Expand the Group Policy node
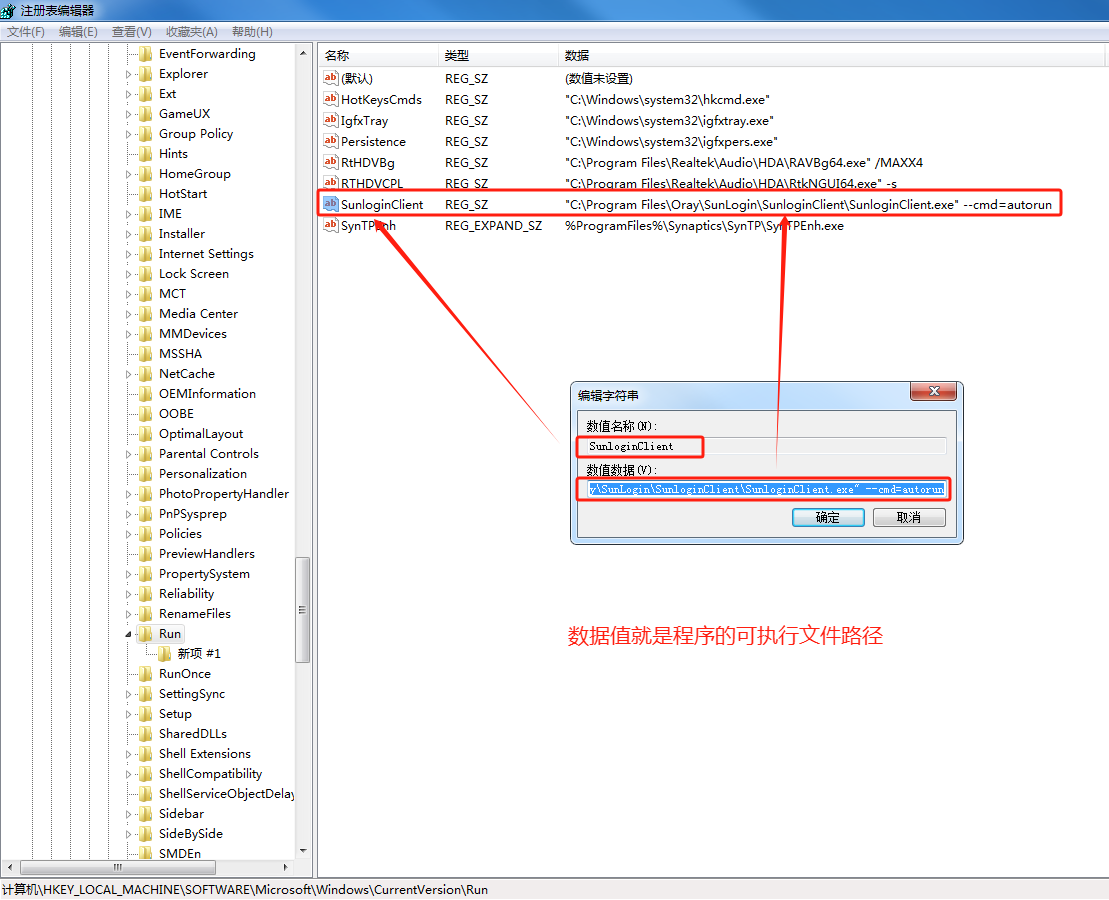 coord(129,134)
